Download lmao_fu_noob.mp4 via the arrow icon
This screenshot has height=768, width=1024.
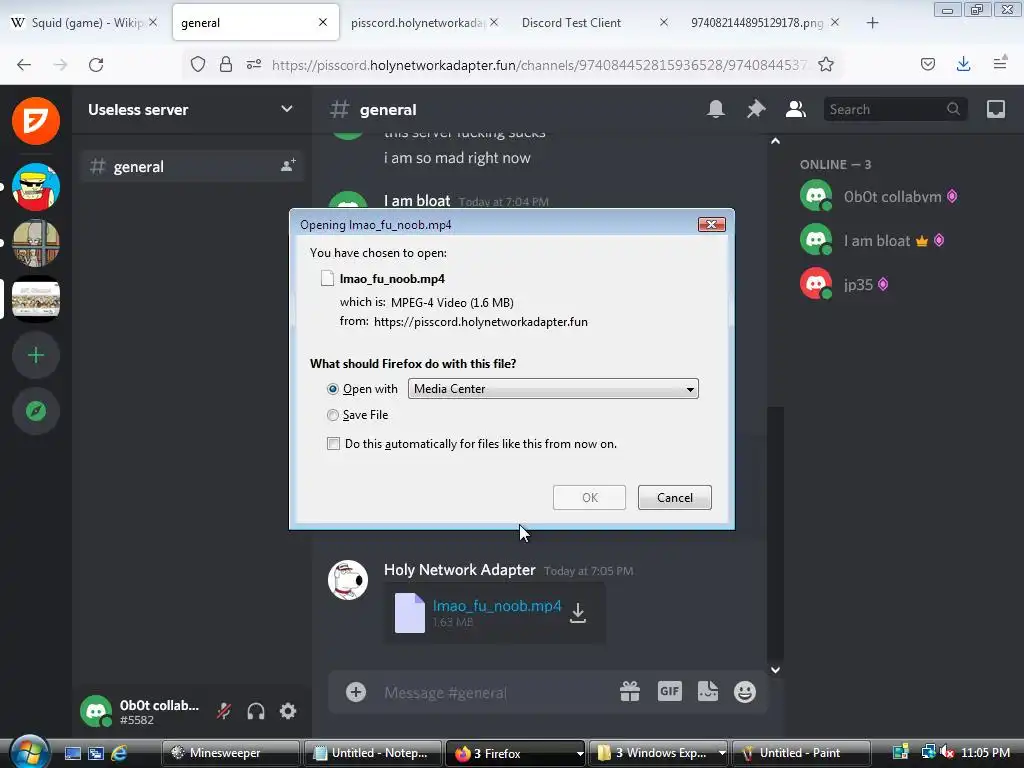point(578,613)
